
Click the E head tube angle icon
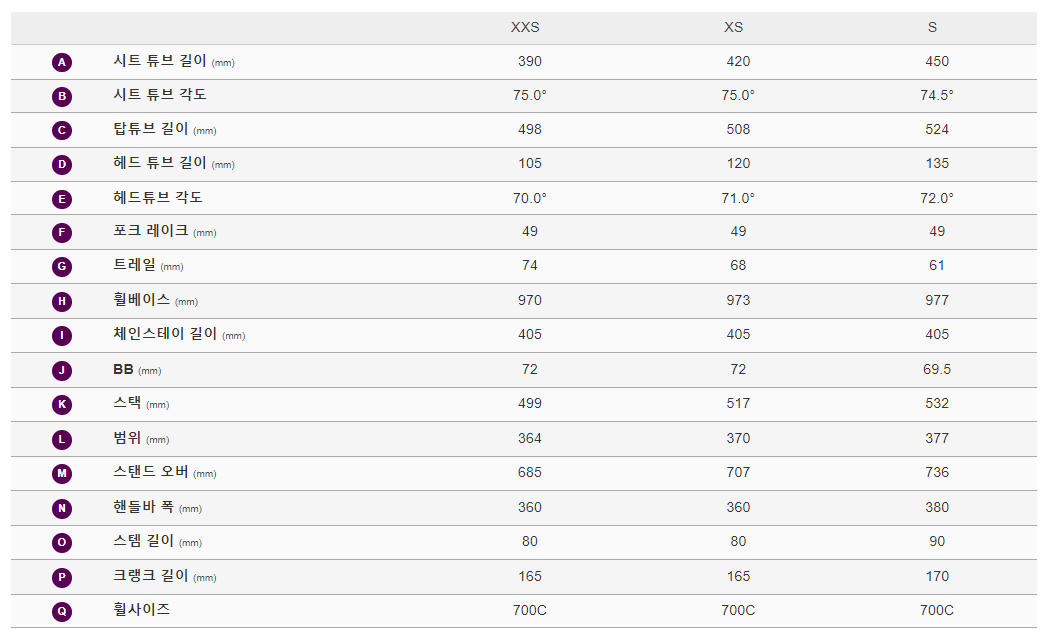tap(62, 199)
